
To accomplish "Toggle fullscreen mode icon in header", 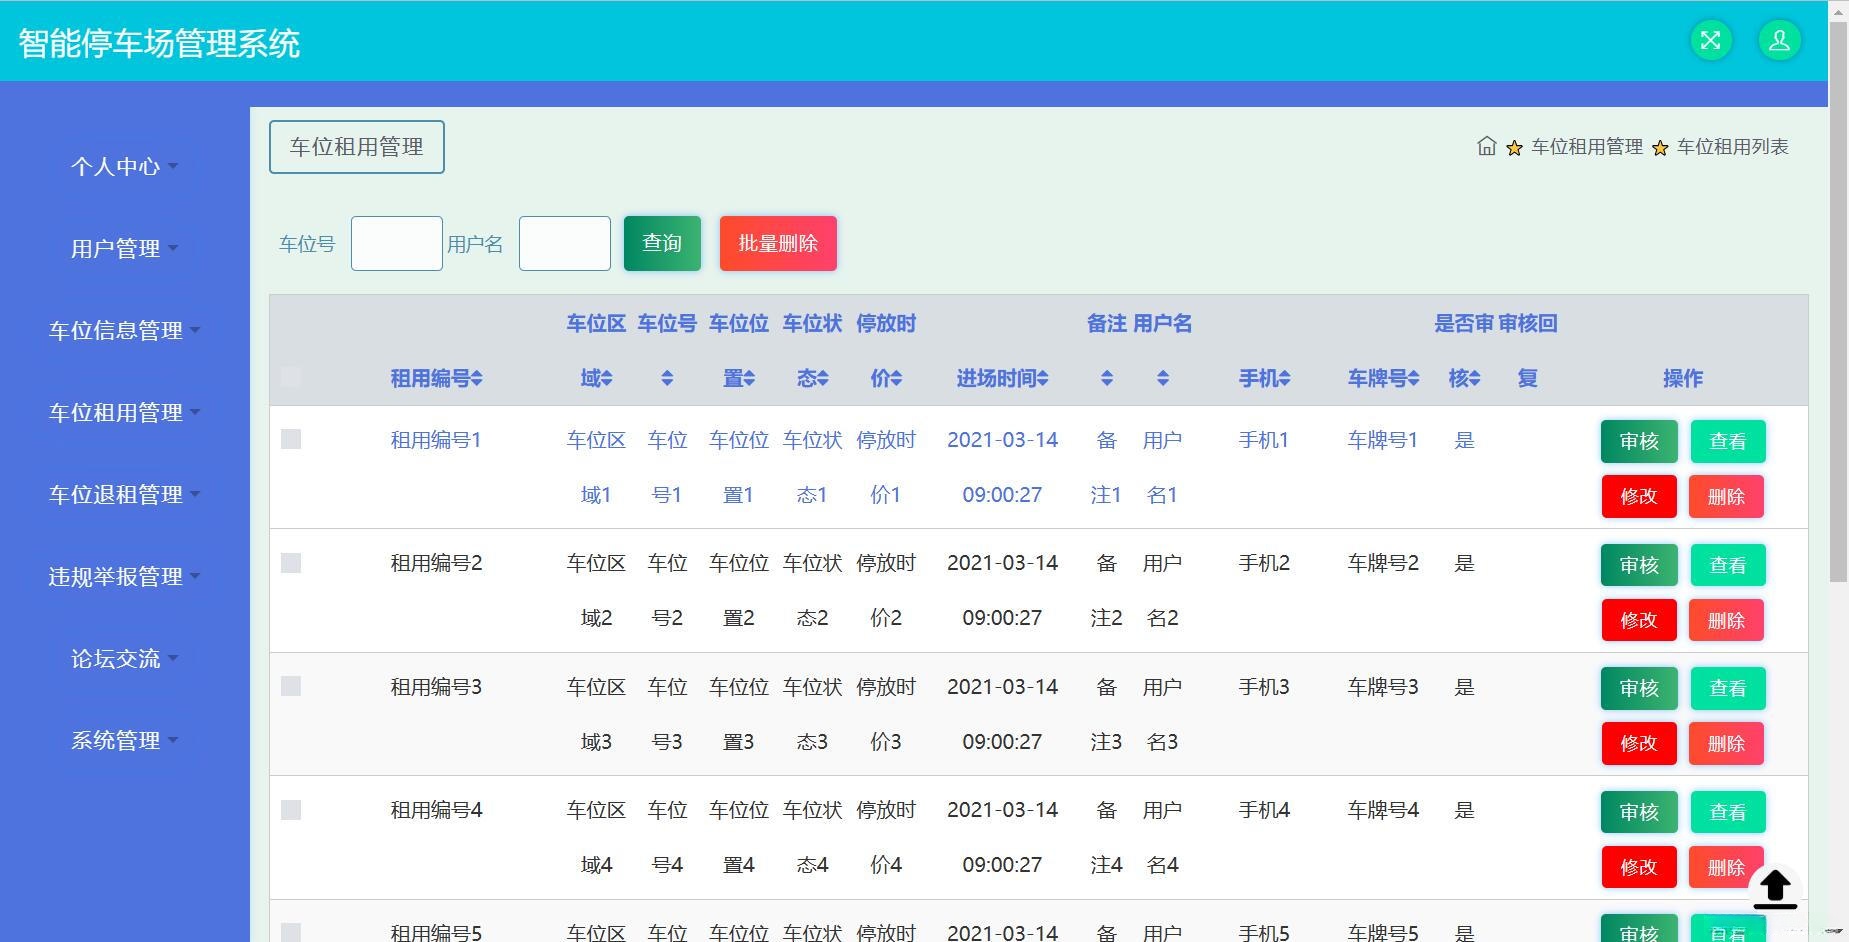I will tap(1711, 40).
